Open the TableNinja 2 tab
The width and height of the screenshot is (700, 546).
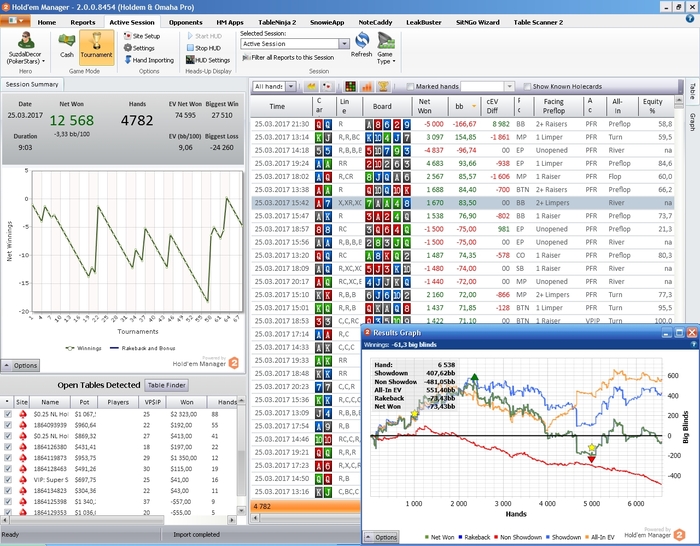coord(277,22)
